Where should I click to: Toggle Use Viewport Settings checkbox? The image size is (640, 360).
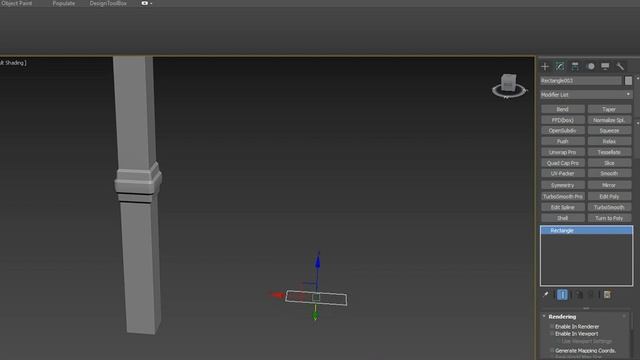558,341
